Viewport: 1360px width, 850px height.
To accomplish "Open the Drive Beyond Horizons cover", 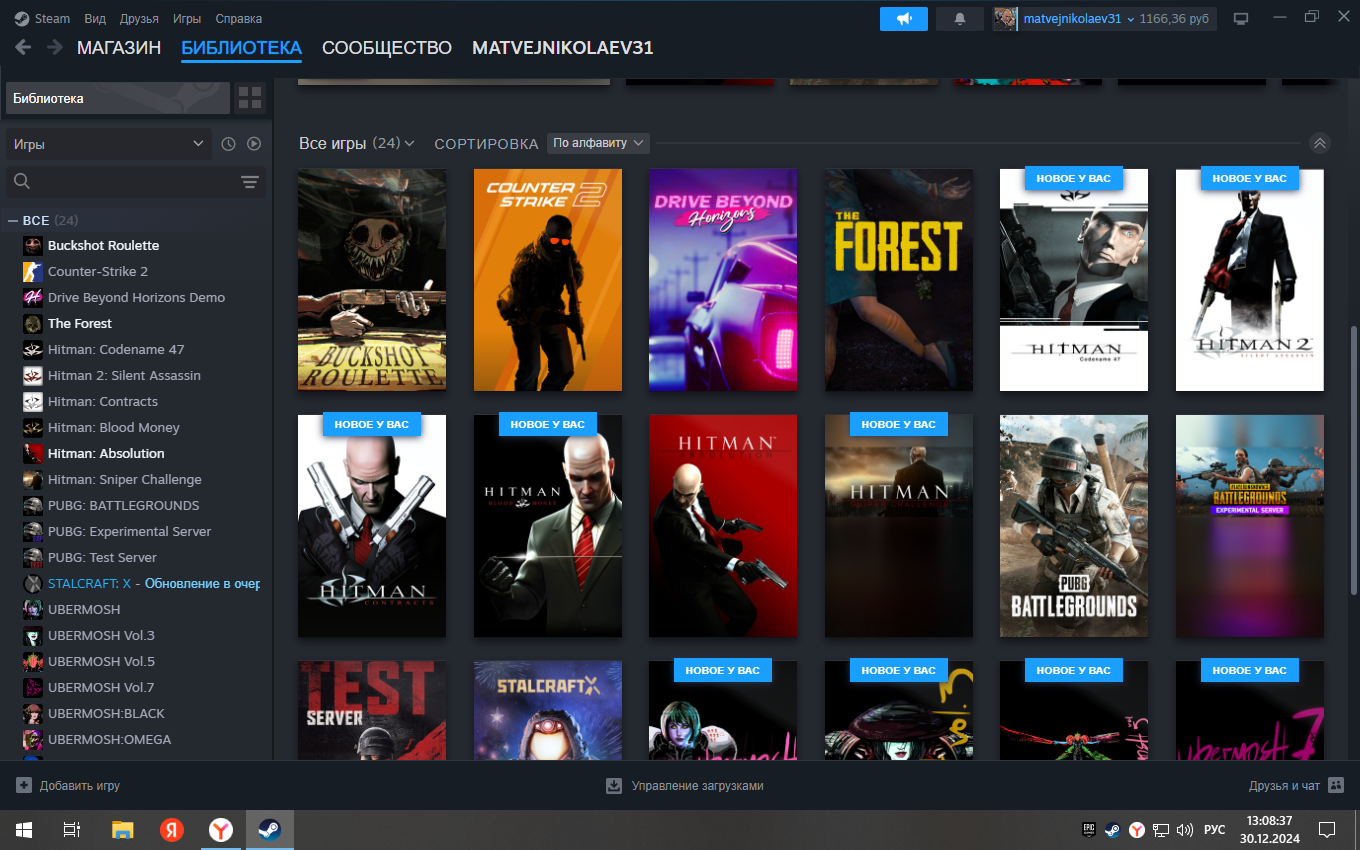I will tap(723, 280).
